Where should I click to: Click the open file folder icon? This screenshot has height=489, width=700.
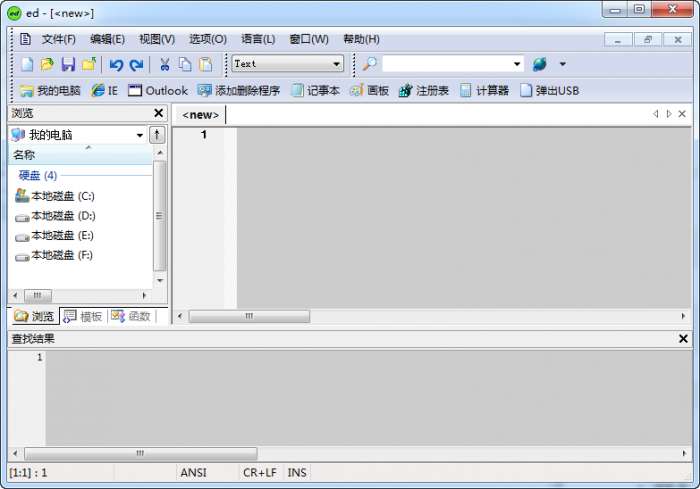coord(47,64)
